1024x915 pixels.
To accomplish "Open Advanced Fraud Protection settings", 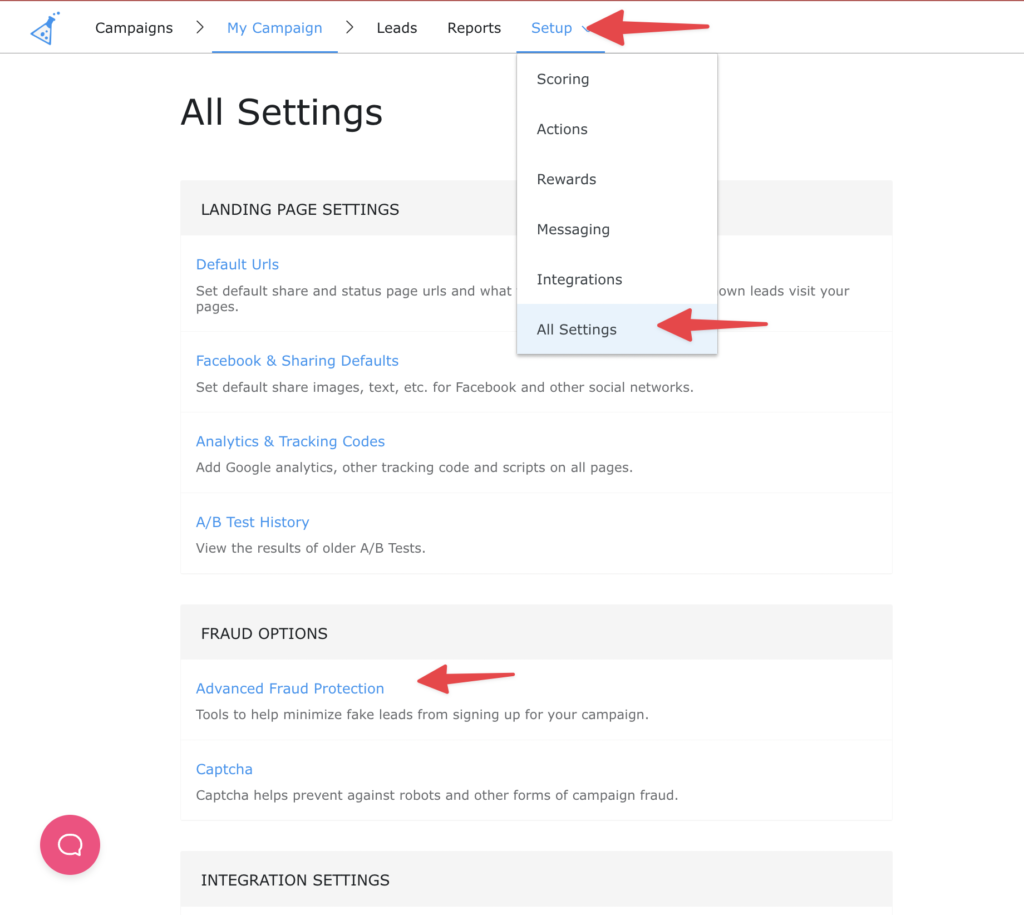I will click(290, 688).
